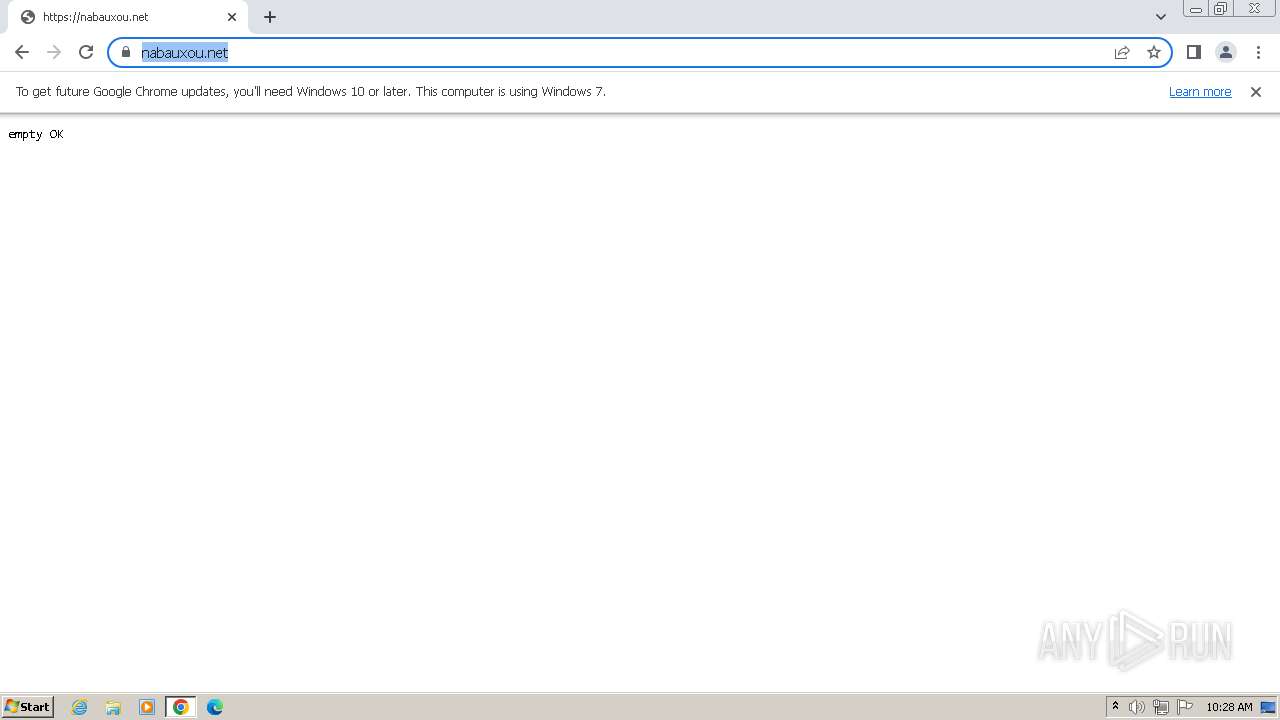Open the Chrome profile menu
The height and width of the screenshot is (720, 1280).
tap(1226, 52)
